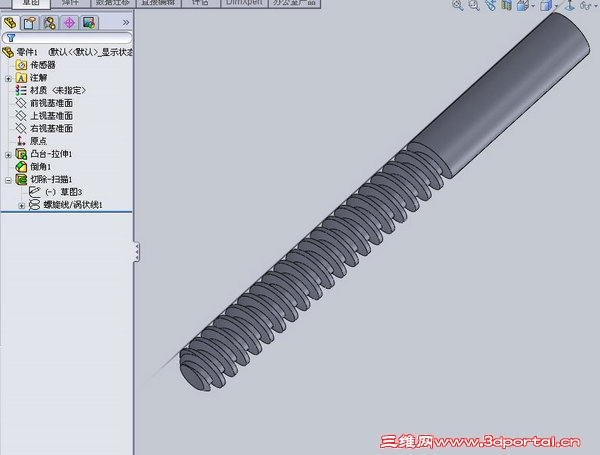
Task: Collapse the 切除-扫描1 feature node
Action: pyautogui.click(x=8, y=180)
